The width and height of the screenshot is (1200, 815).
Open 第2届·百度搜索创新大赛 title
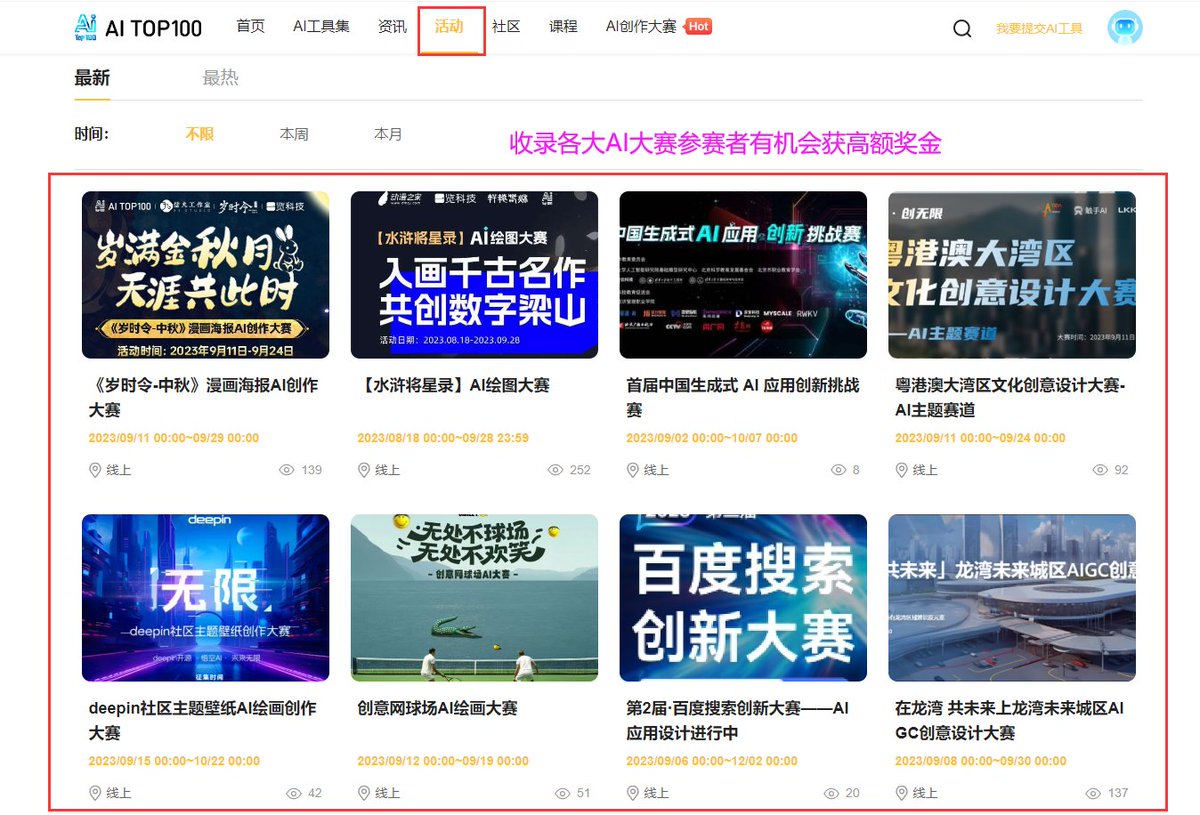738,721
